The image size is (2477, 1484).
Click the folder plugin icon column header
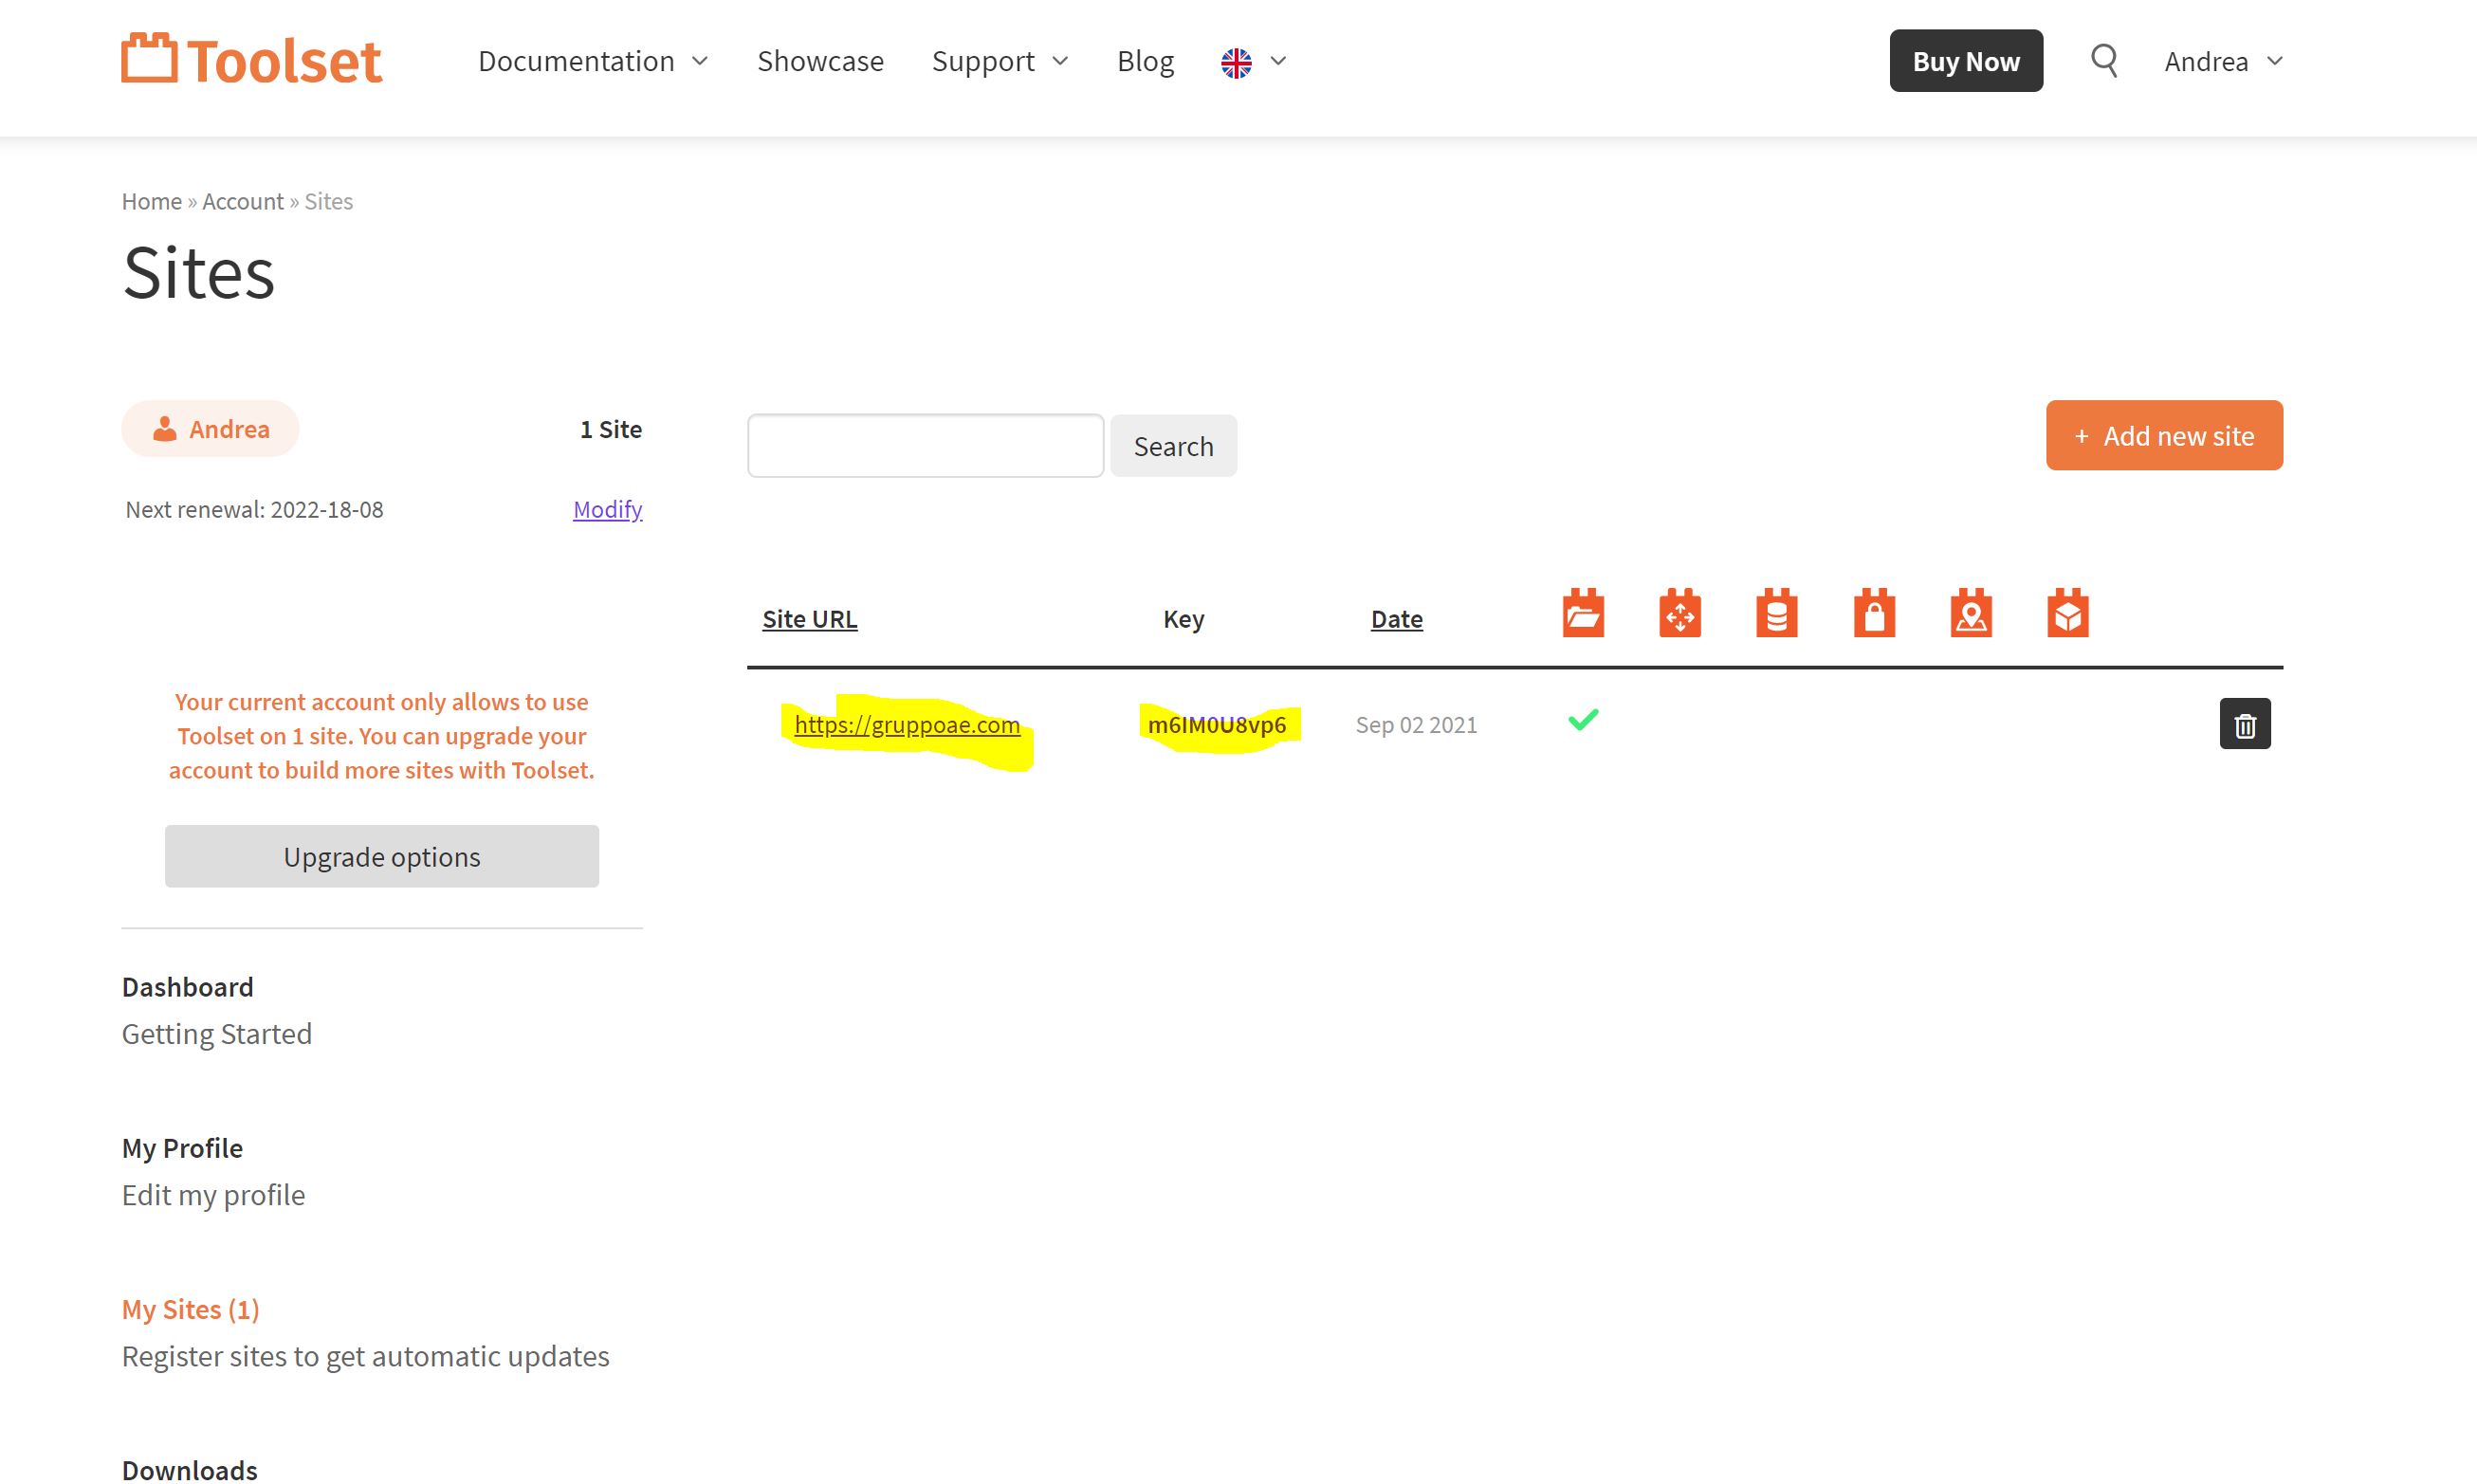(1583, 612)
